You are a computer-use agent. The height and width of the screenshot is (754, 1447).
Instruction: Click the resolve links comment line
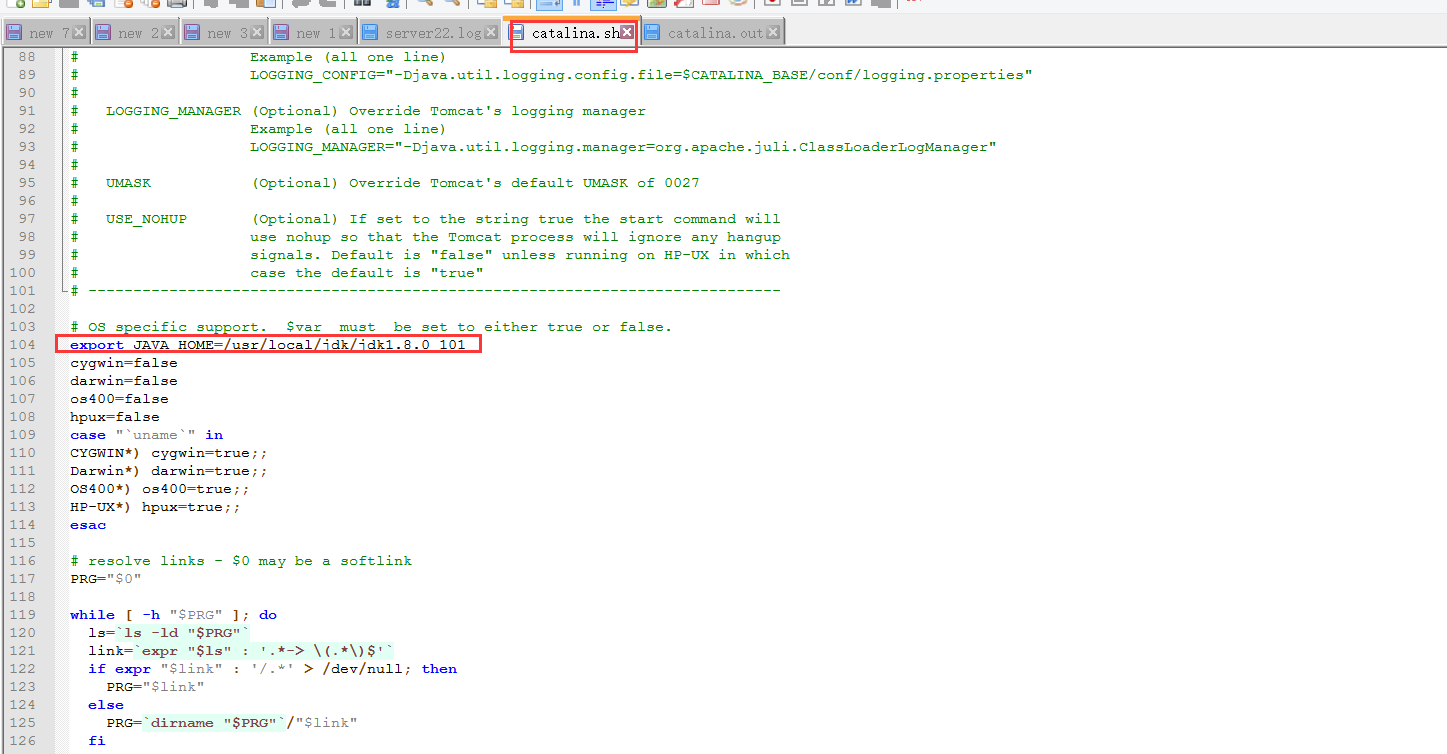240,561
